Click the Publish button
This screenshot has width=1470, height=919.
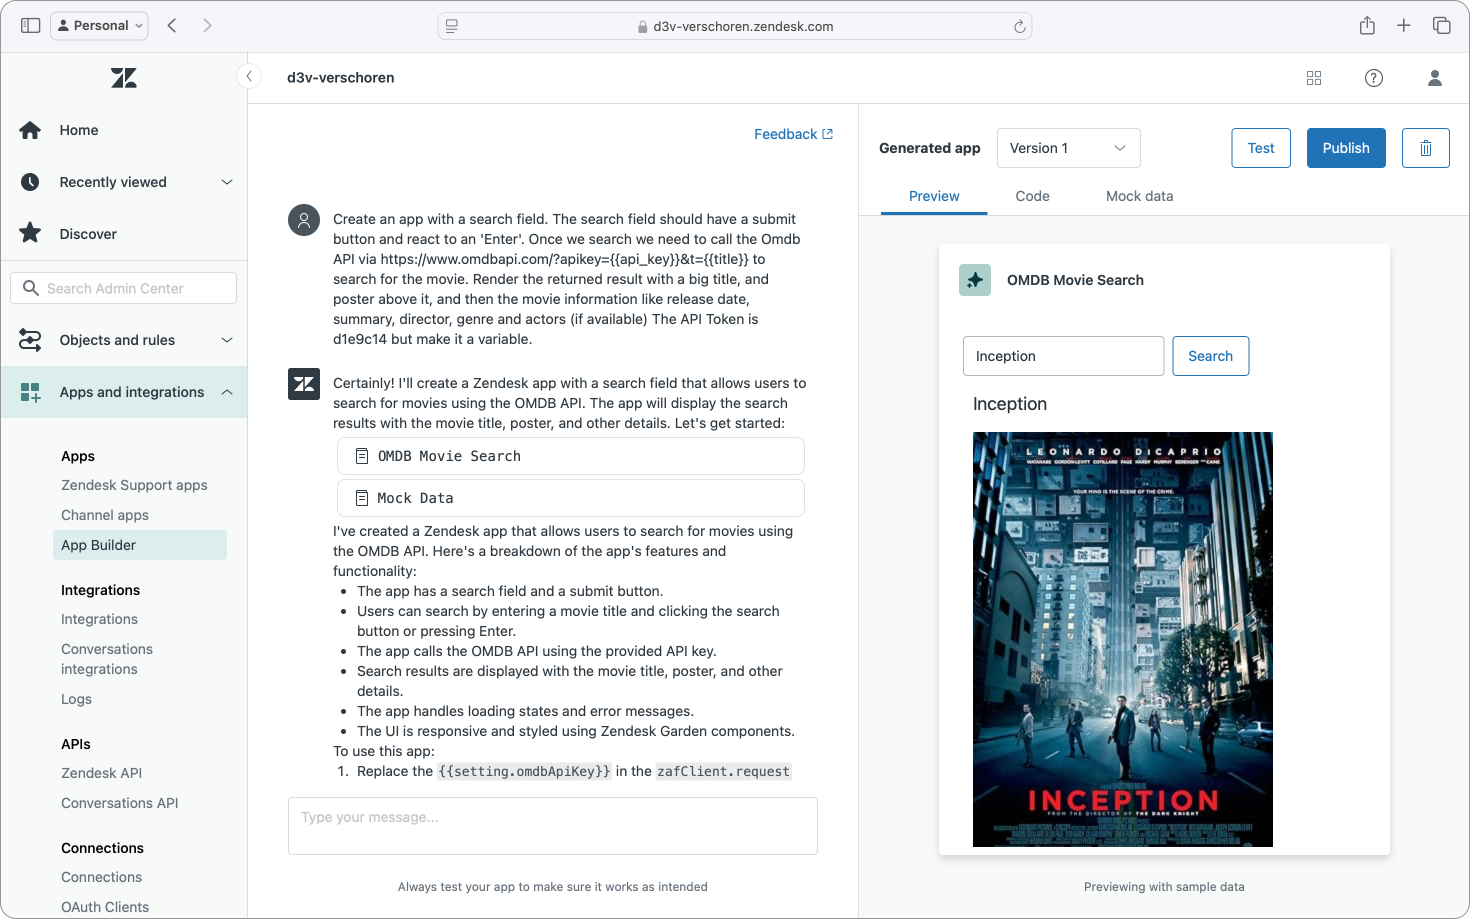tap(1346, 148)
